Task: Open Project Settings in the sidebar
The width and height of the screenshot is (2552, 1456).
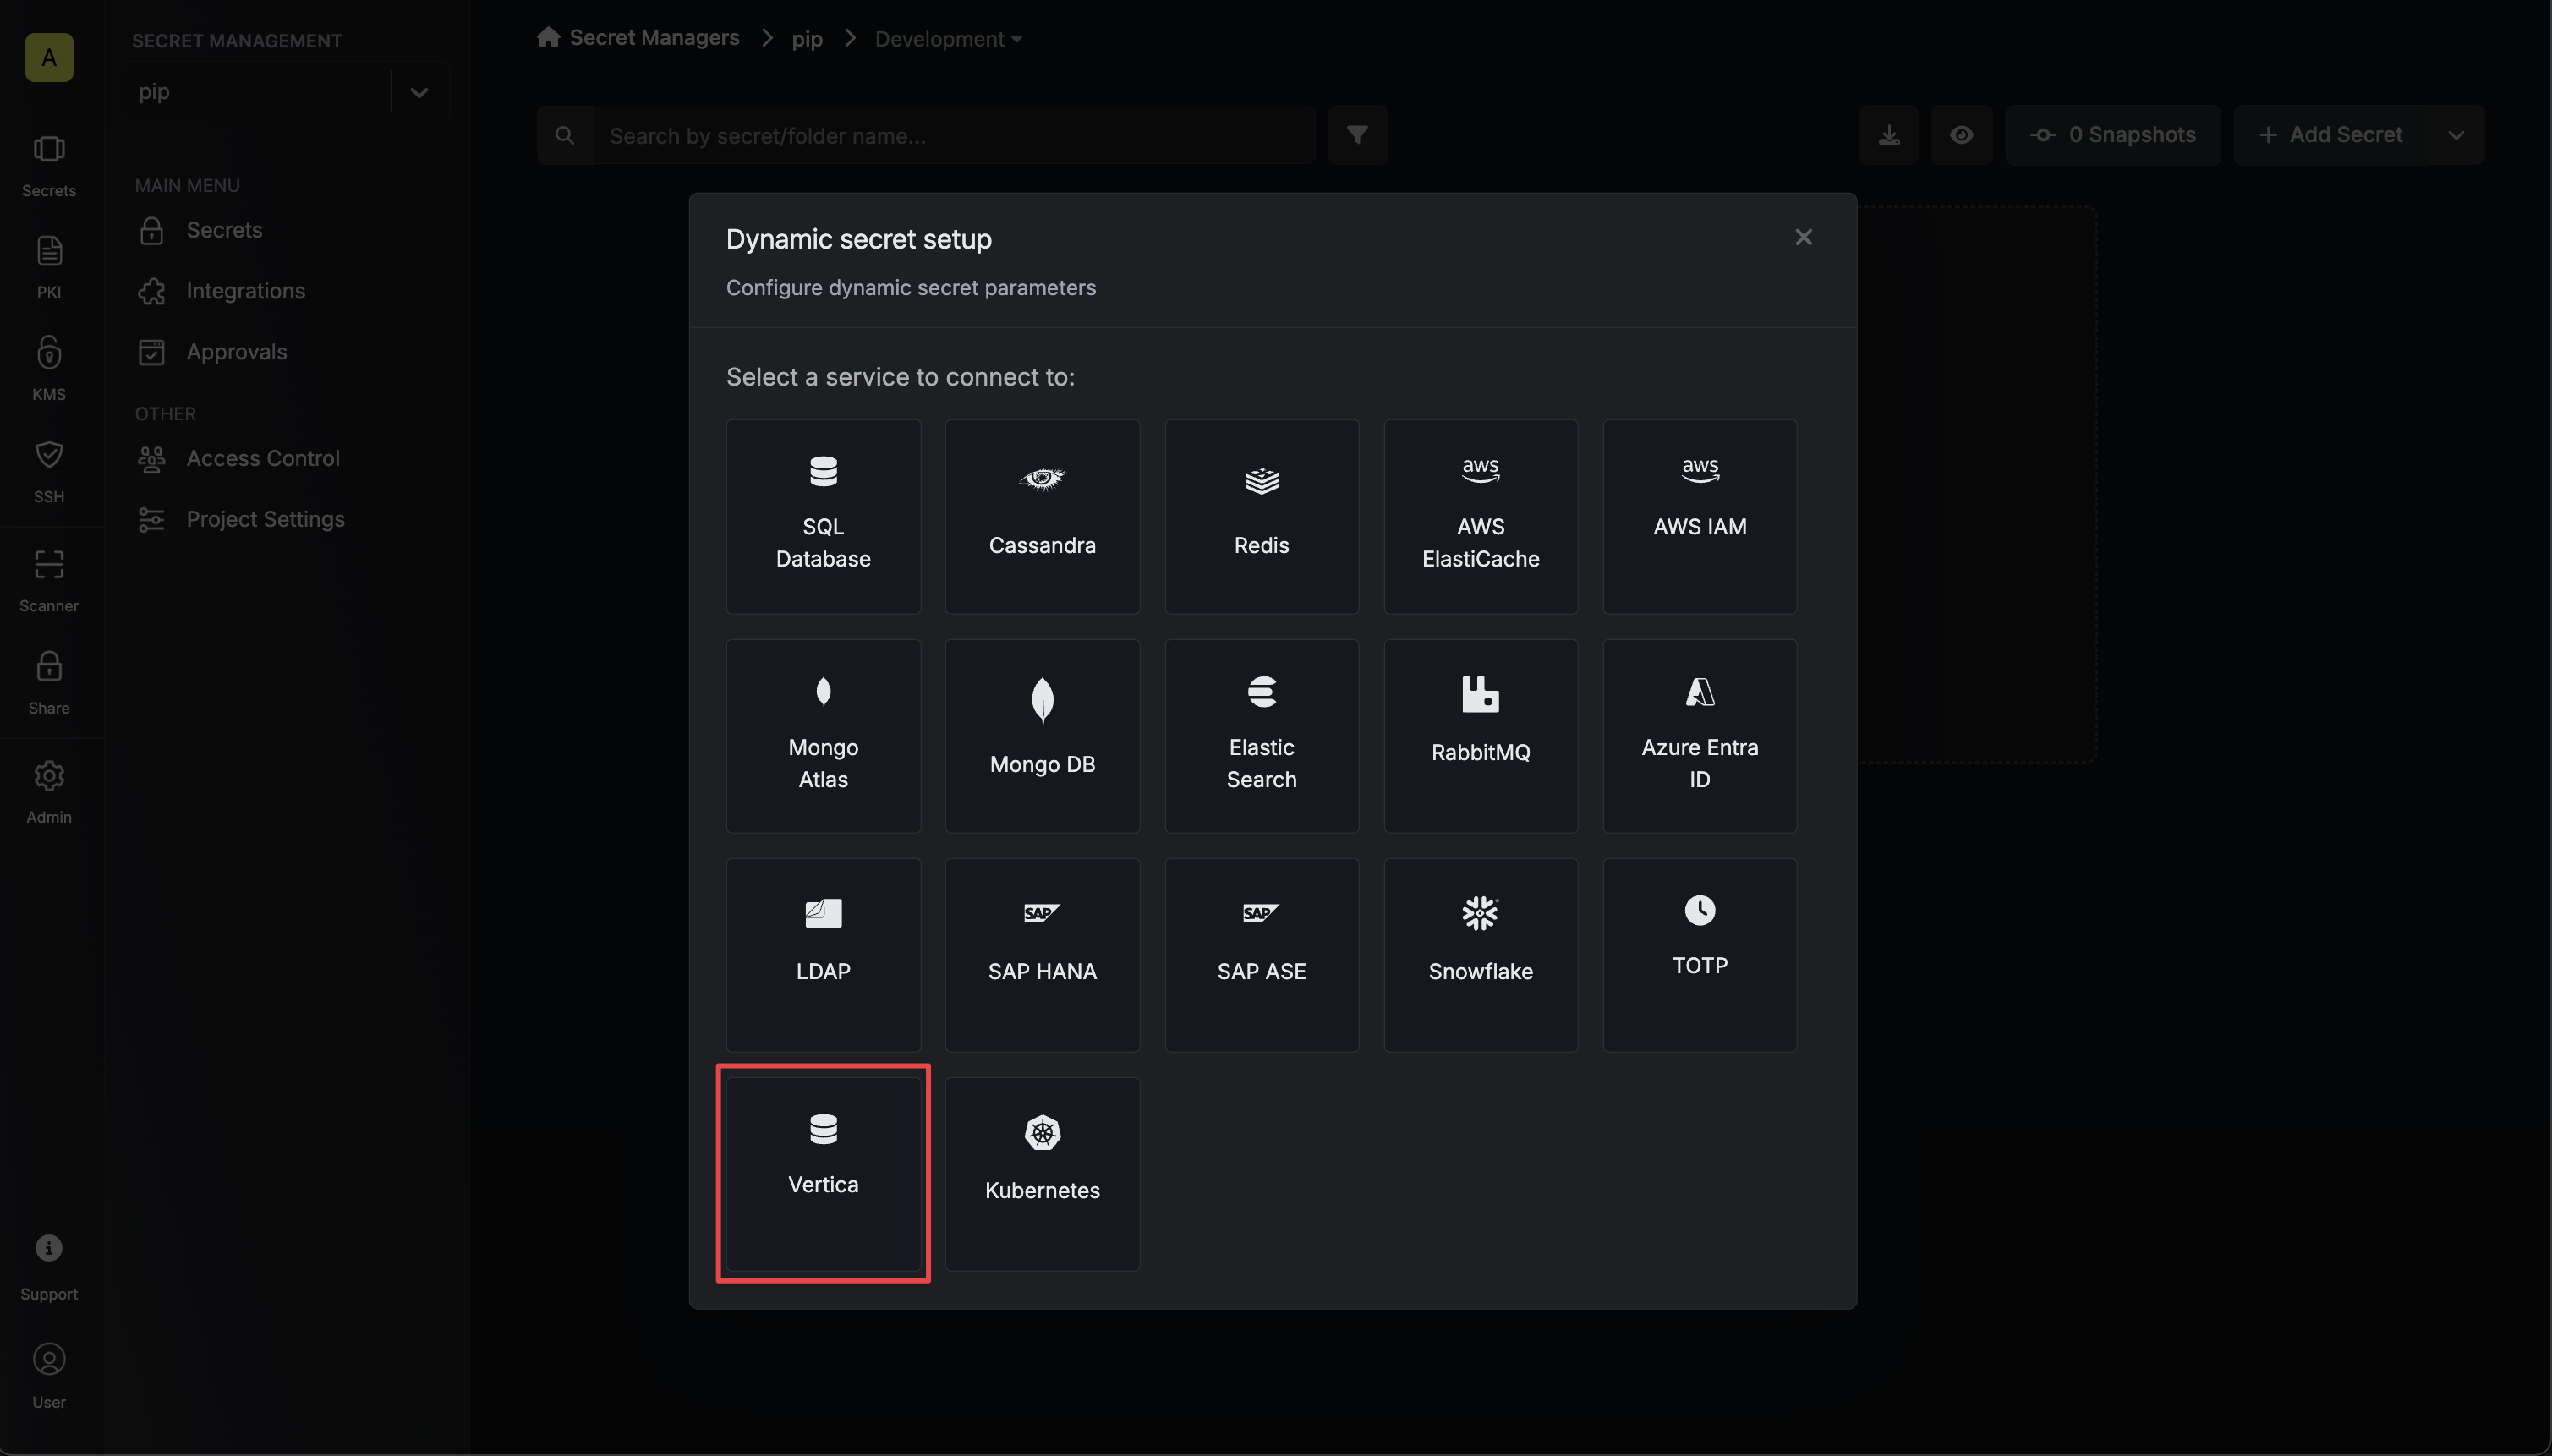Action: coord(265,519)
